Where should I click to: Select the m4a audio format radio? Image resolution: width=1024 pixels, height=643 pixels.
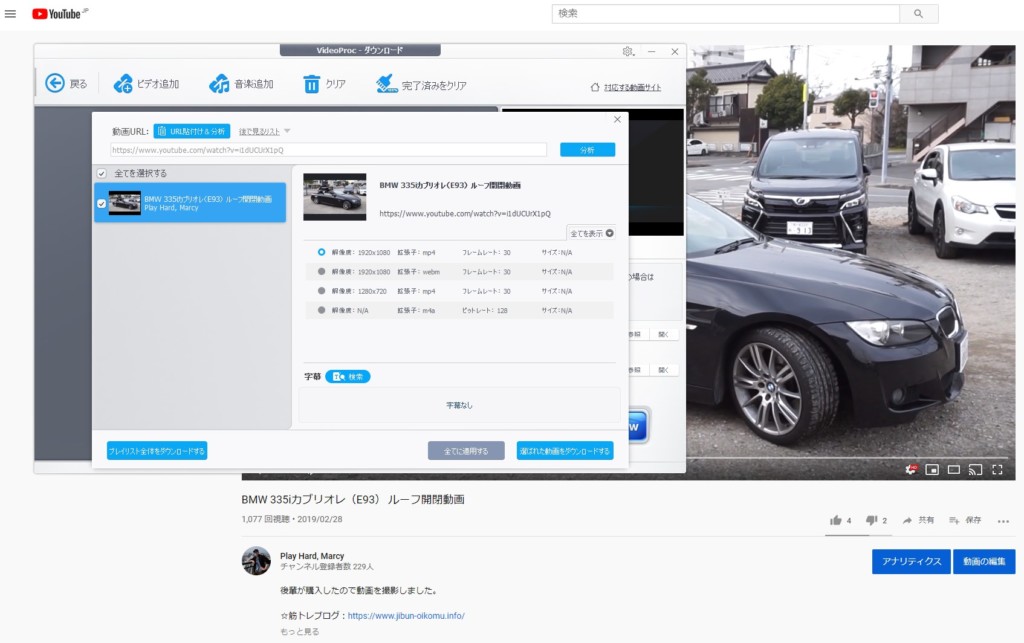point(321,310)
